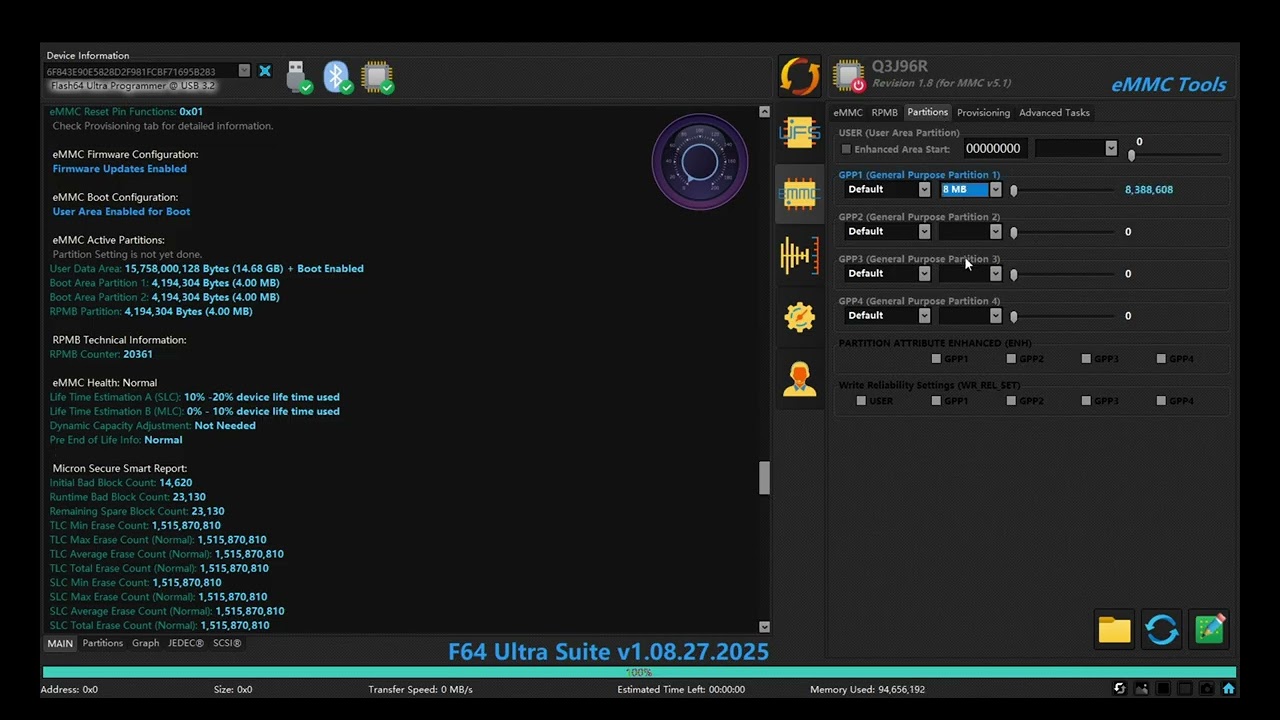Click the User Area enhanced size slider

tap(1176, 155)
